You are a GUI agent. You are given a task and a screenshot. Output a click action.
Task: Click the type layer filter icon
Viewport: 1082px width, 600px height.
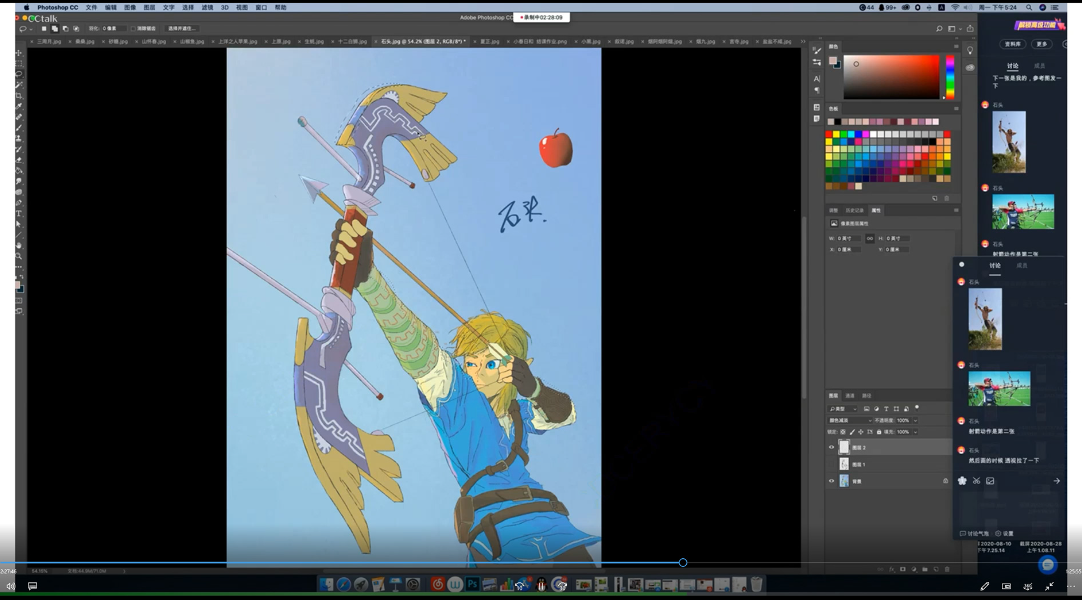click(886, 409)
